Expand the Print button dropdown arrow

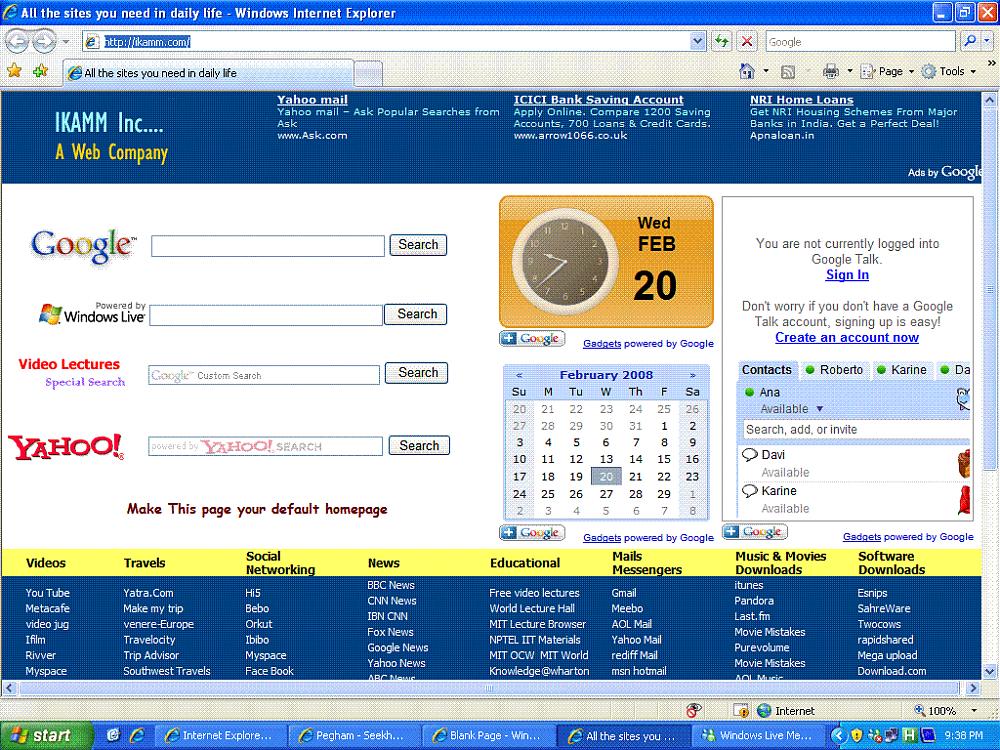[x=849, y=71]
